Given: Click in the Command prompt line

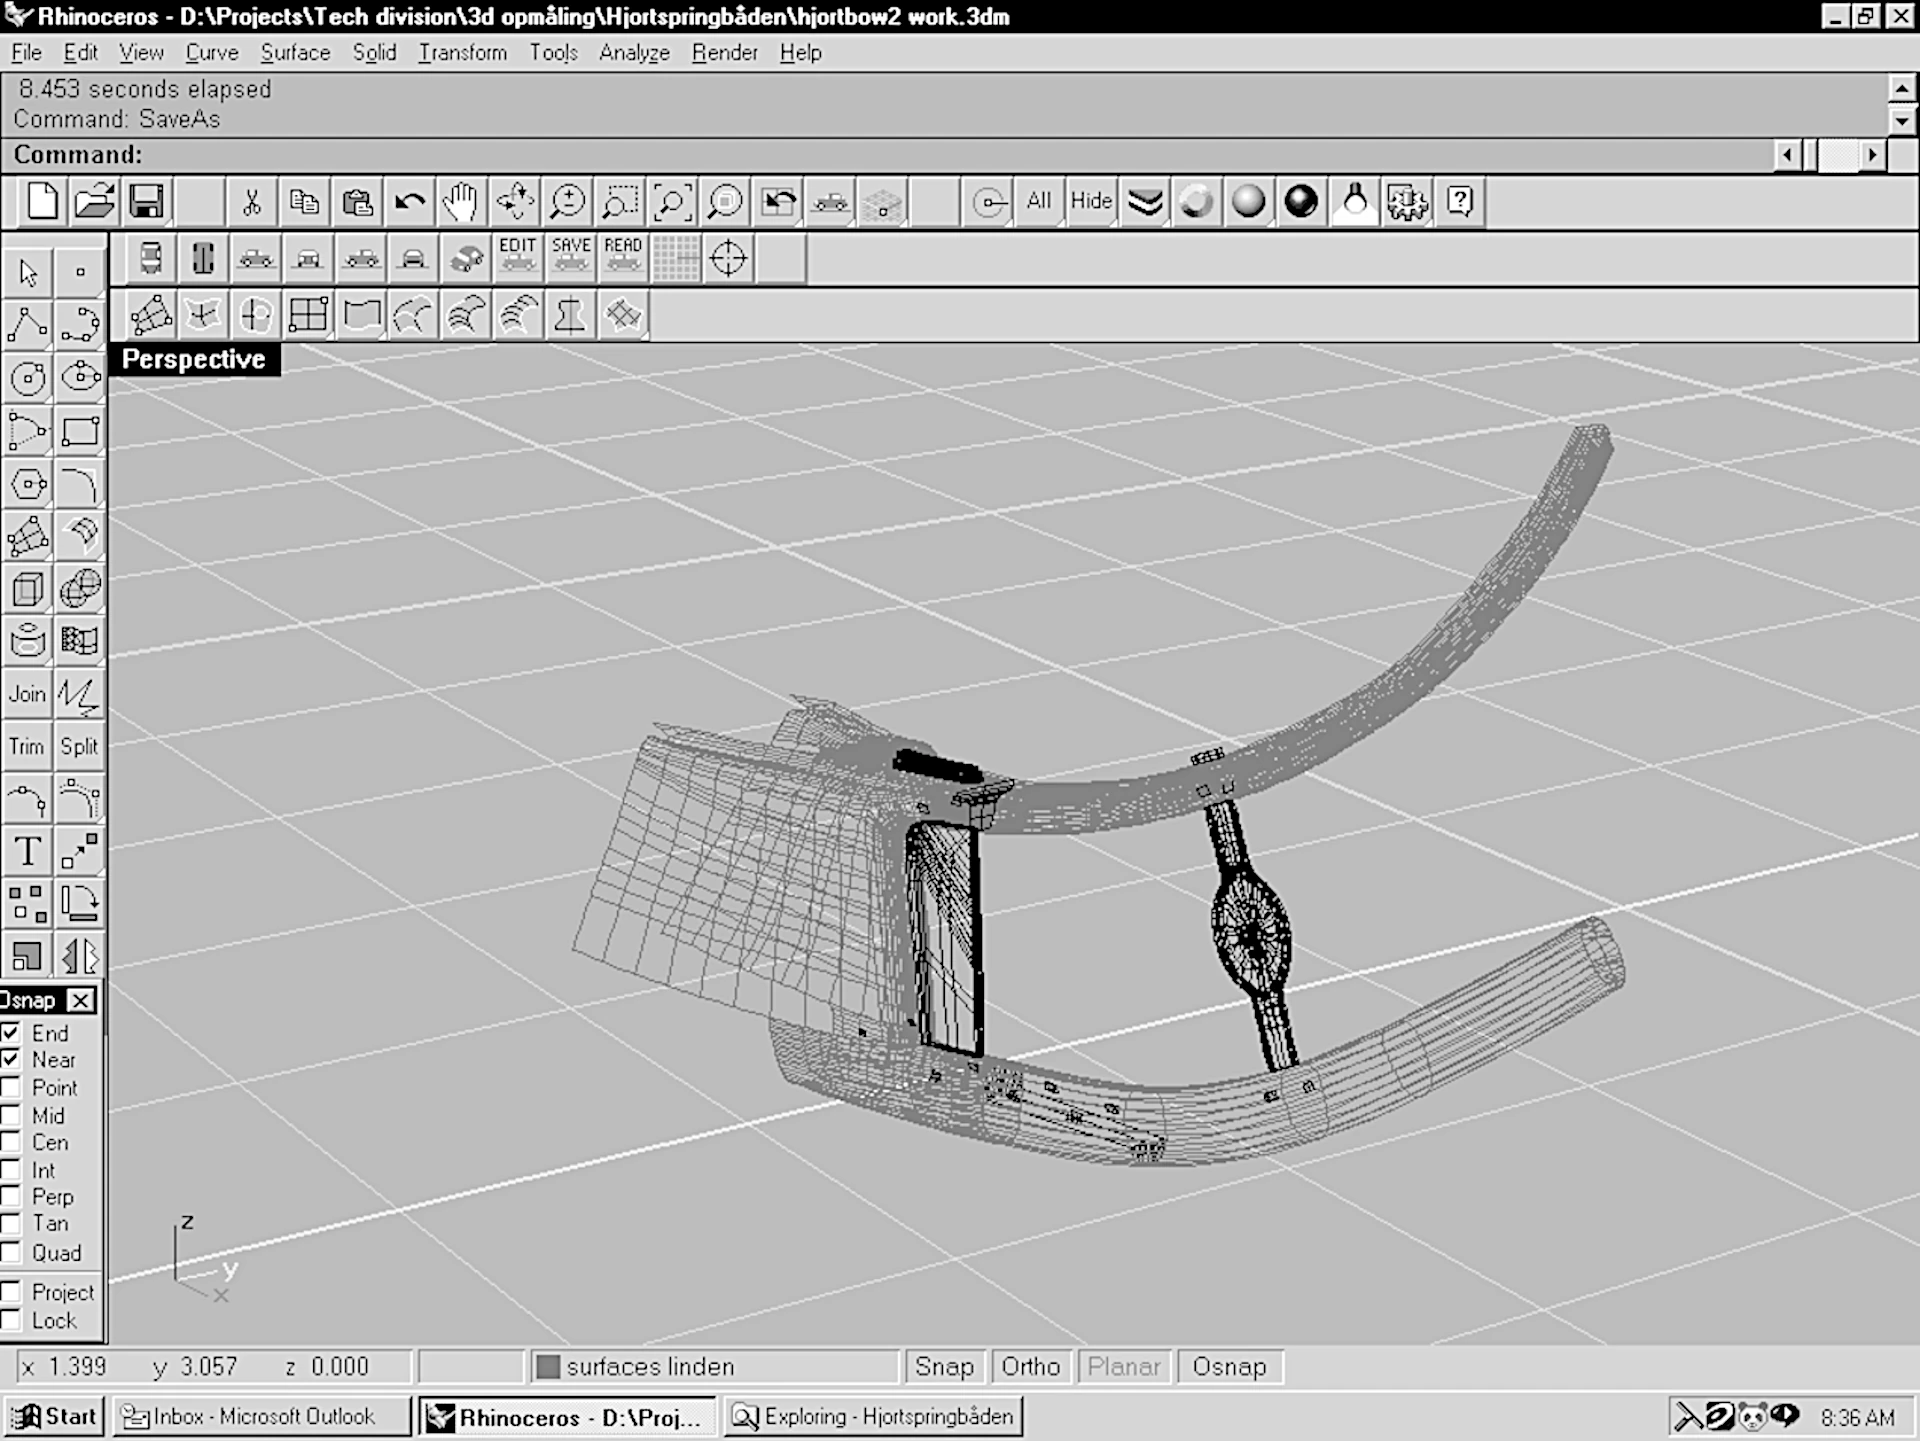Looking at the screenshot, I should coord(886,155).
